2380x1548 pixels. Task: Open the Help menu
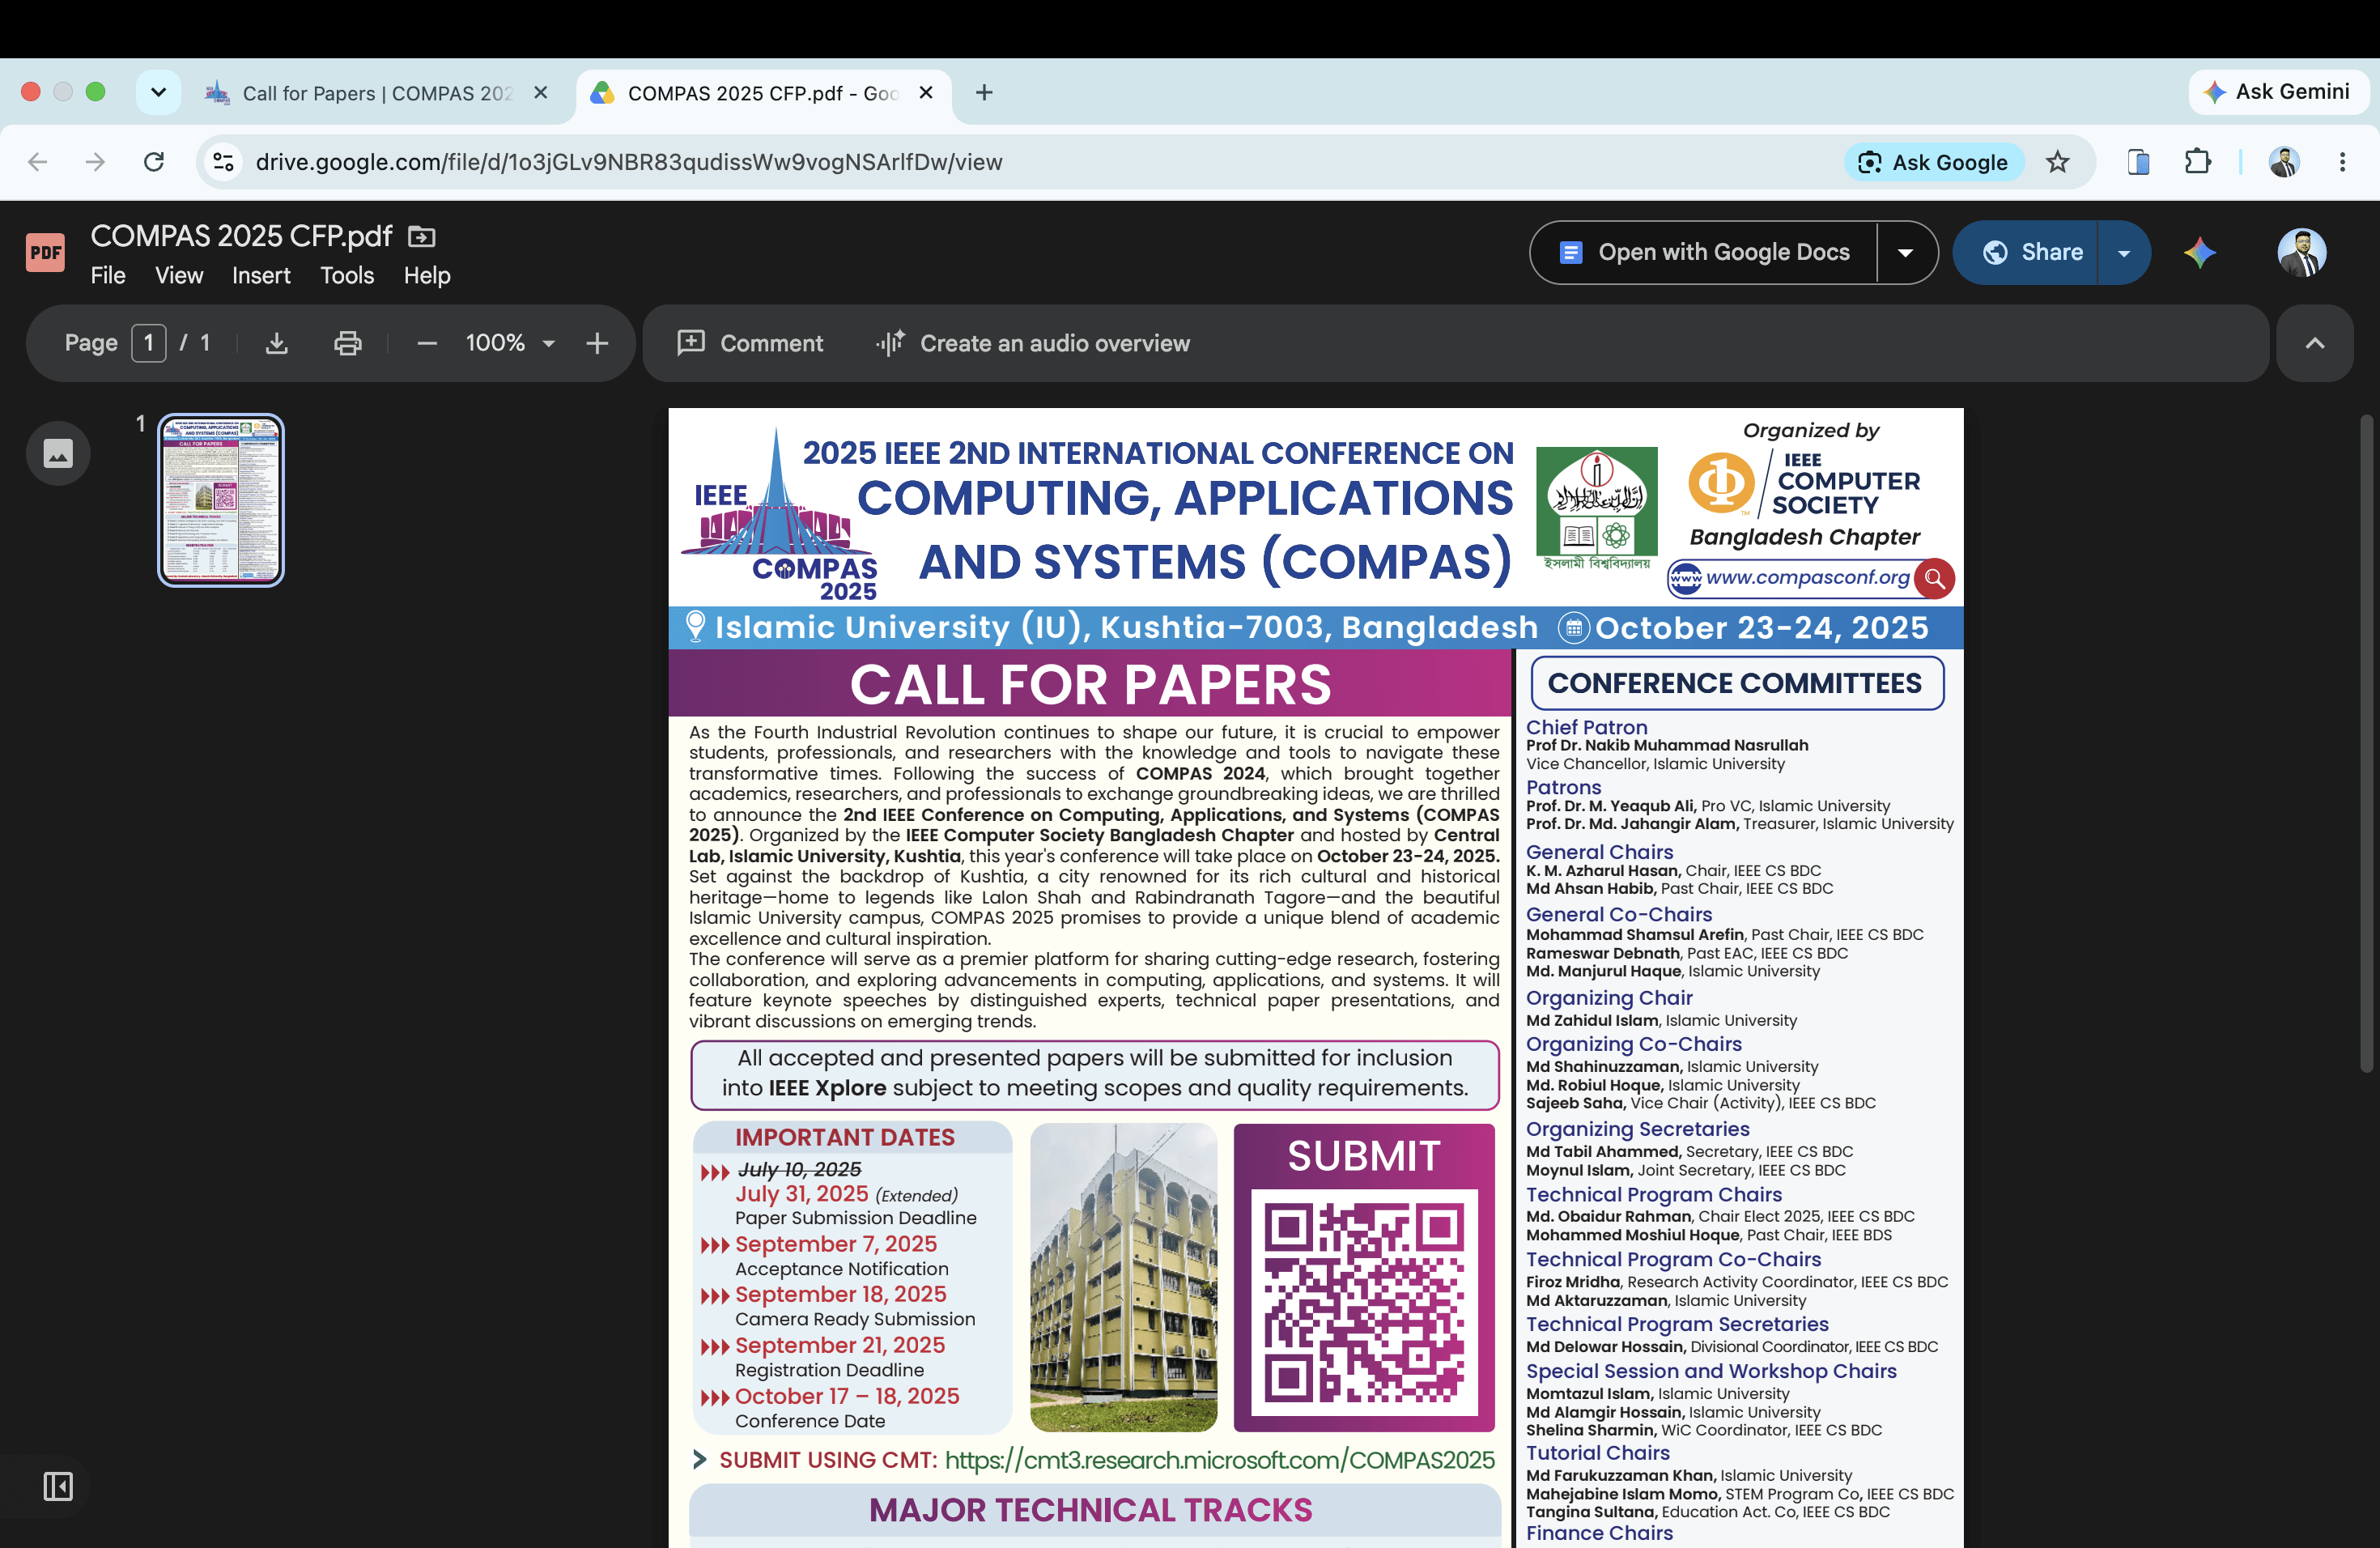click(x=427, y=275)
